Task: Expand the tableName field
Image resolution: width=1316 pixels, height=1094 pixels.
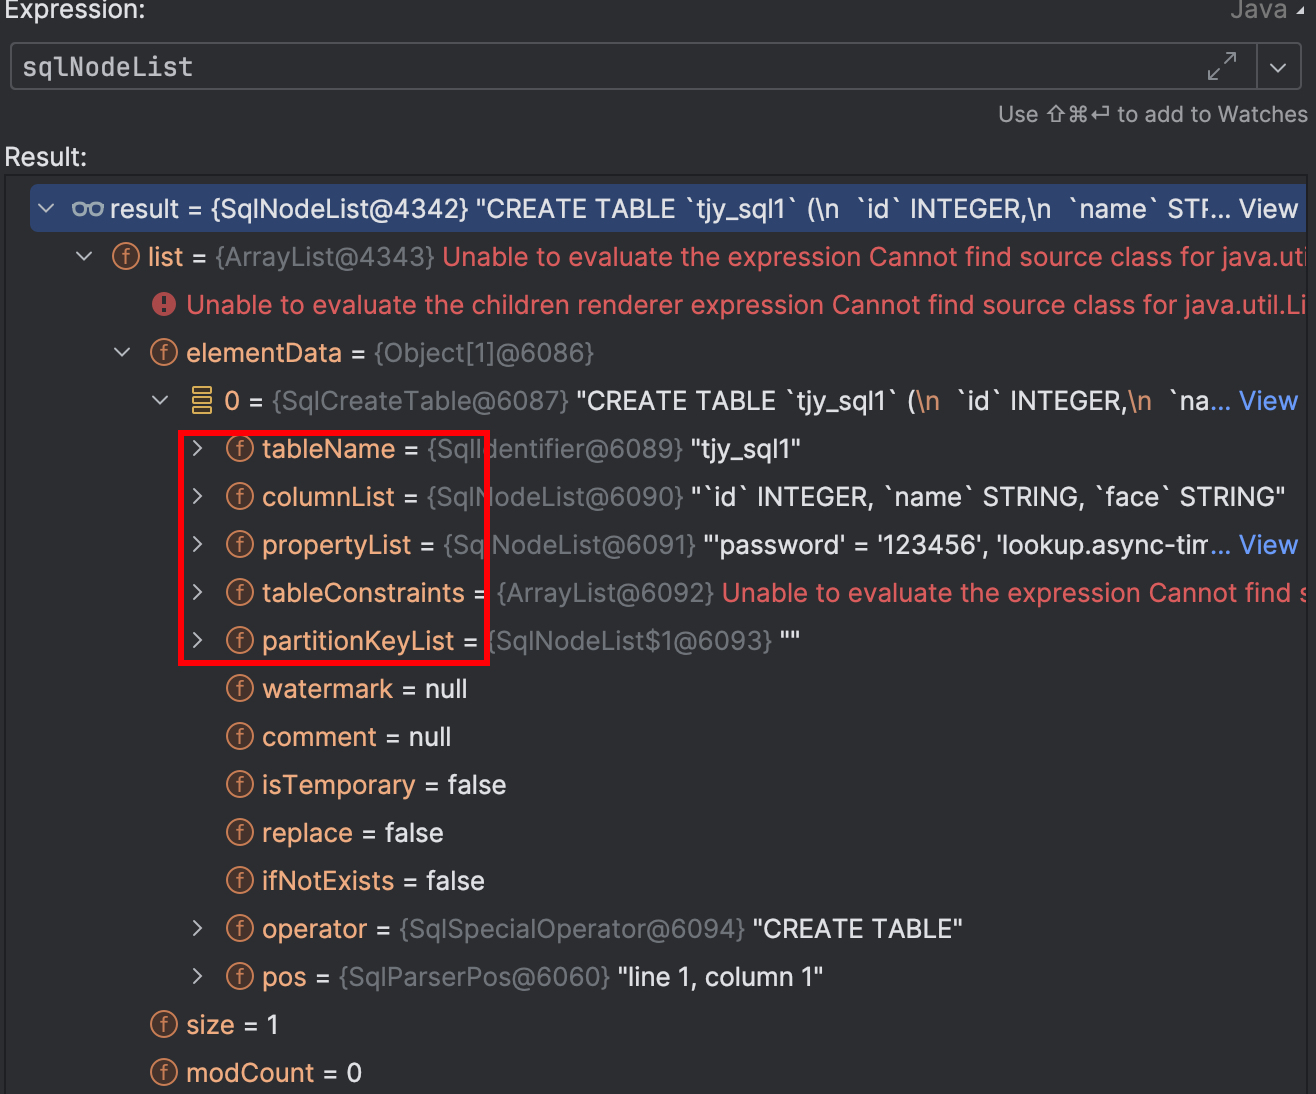Action: 198,449
